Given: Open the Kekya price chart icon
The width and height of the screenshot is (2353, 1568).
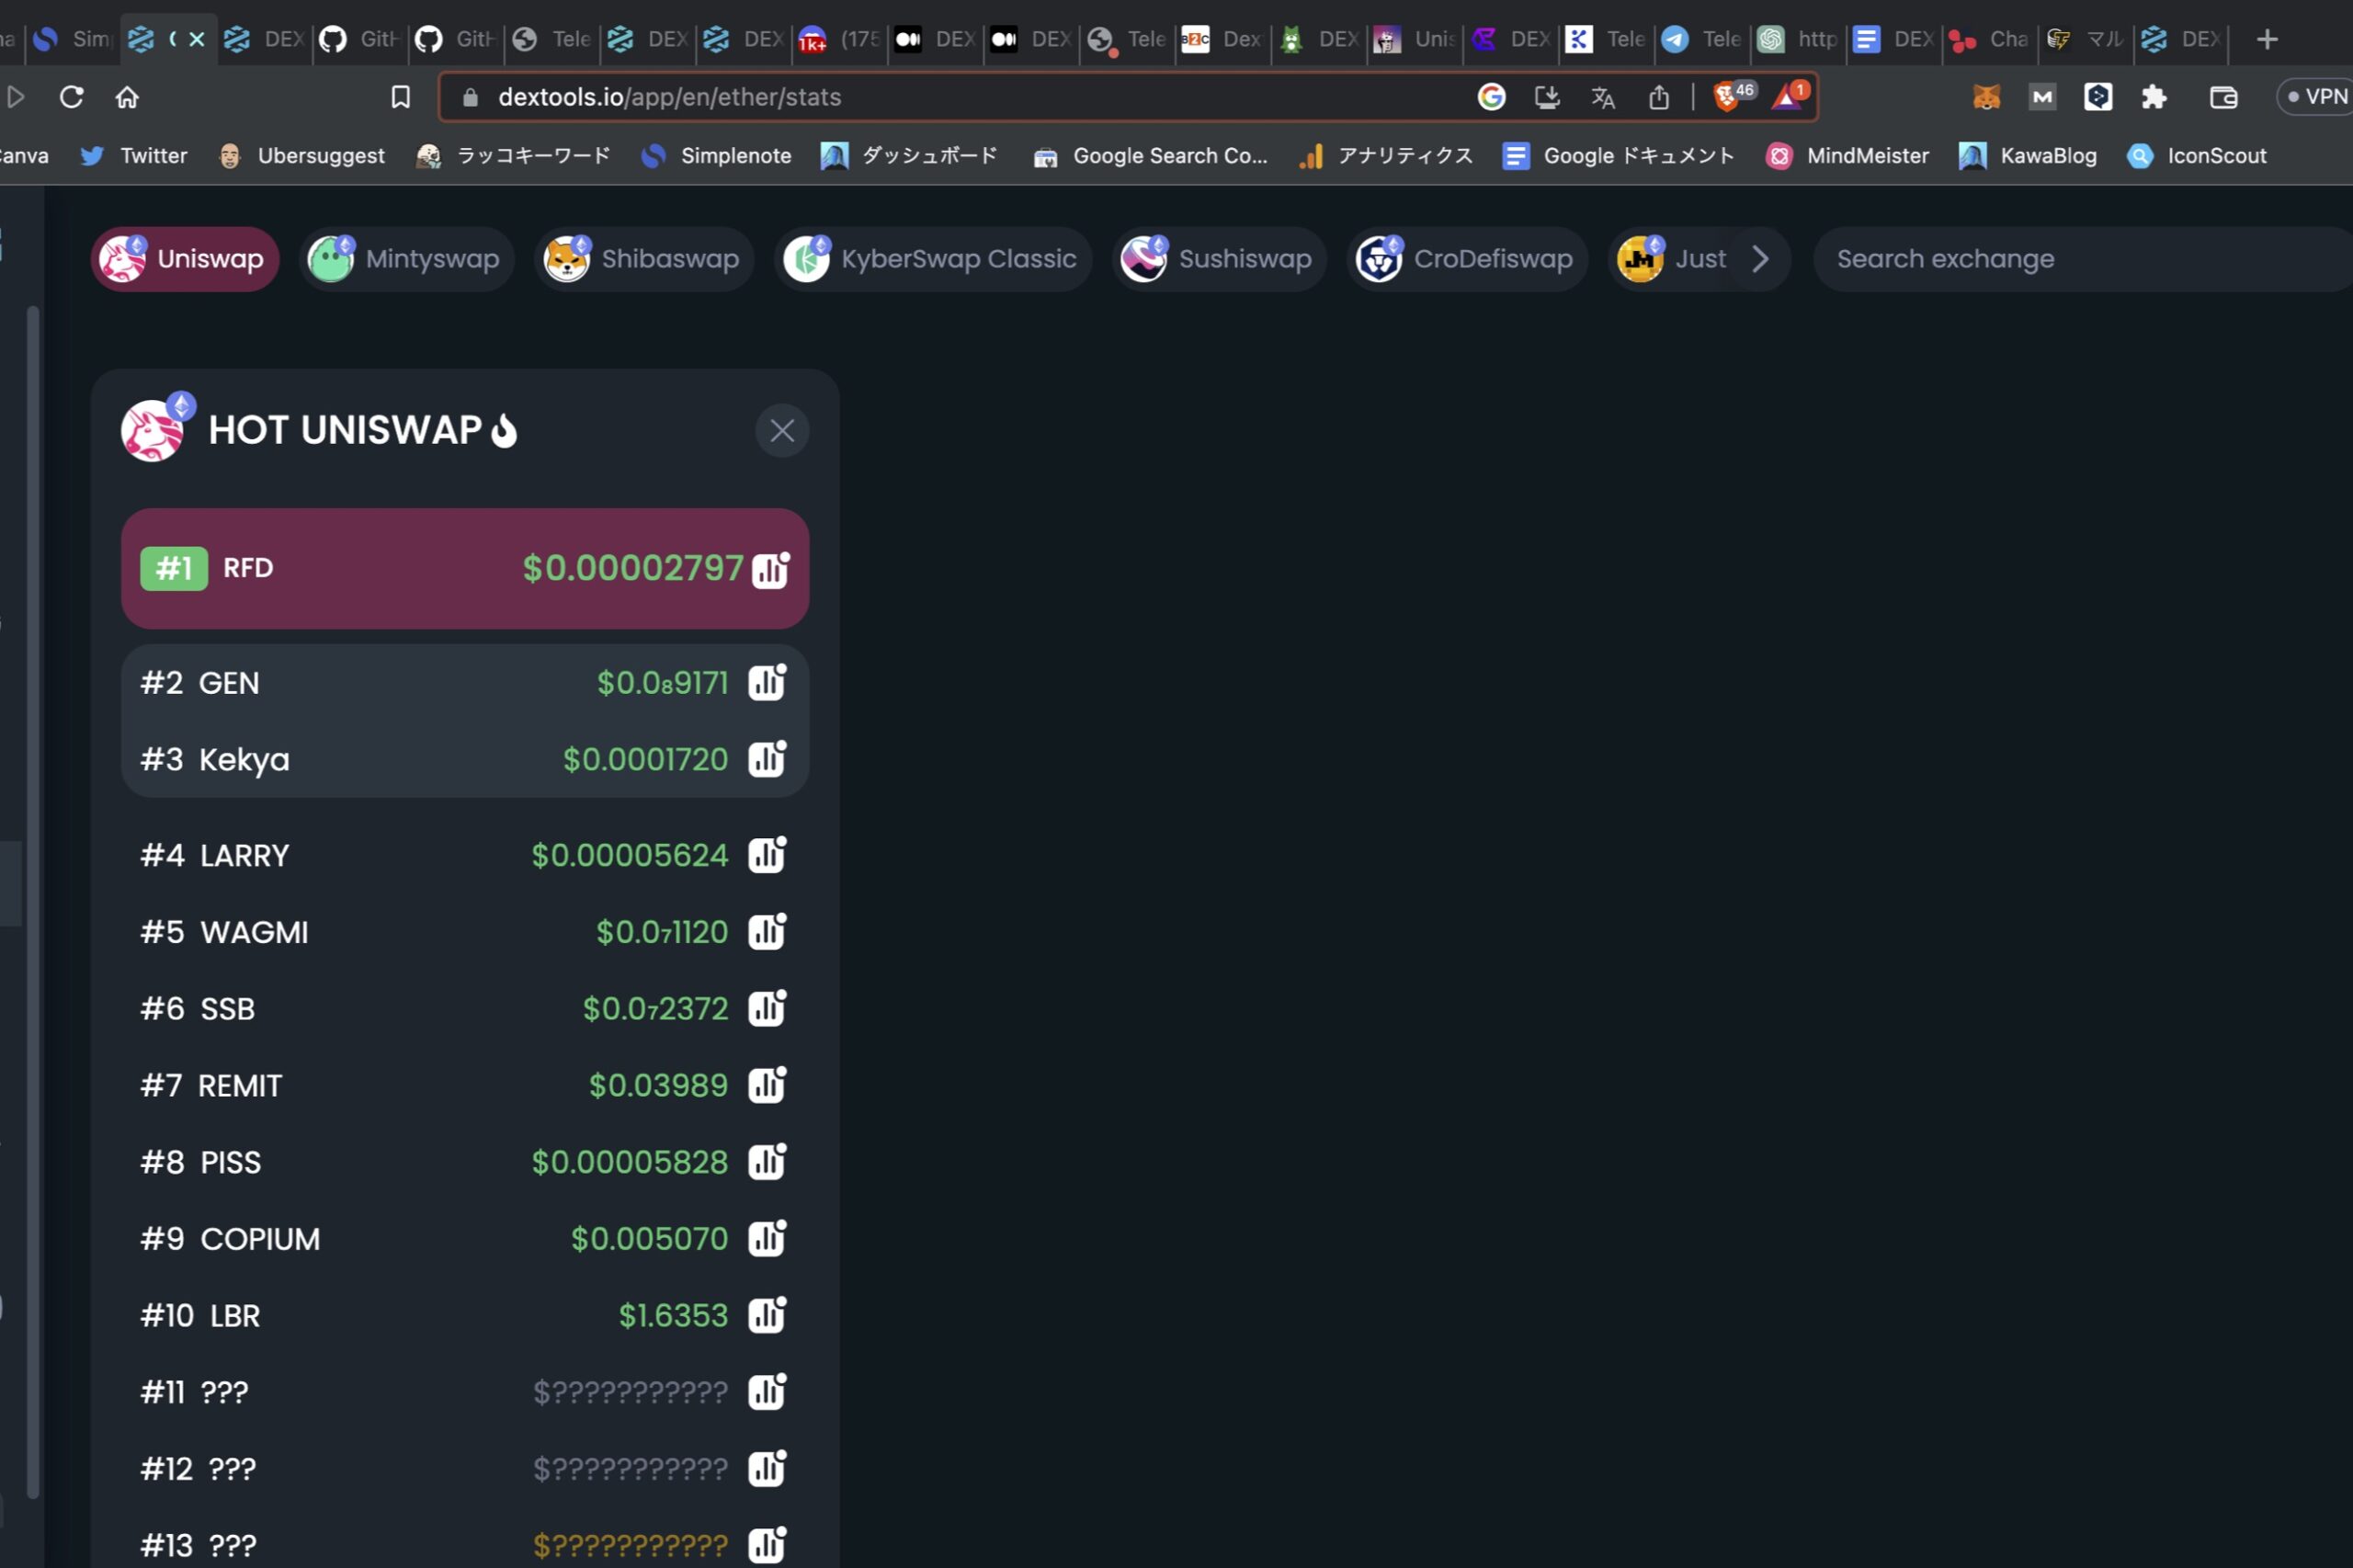Looking at the screenshot, I should click(x=766, y=759).
